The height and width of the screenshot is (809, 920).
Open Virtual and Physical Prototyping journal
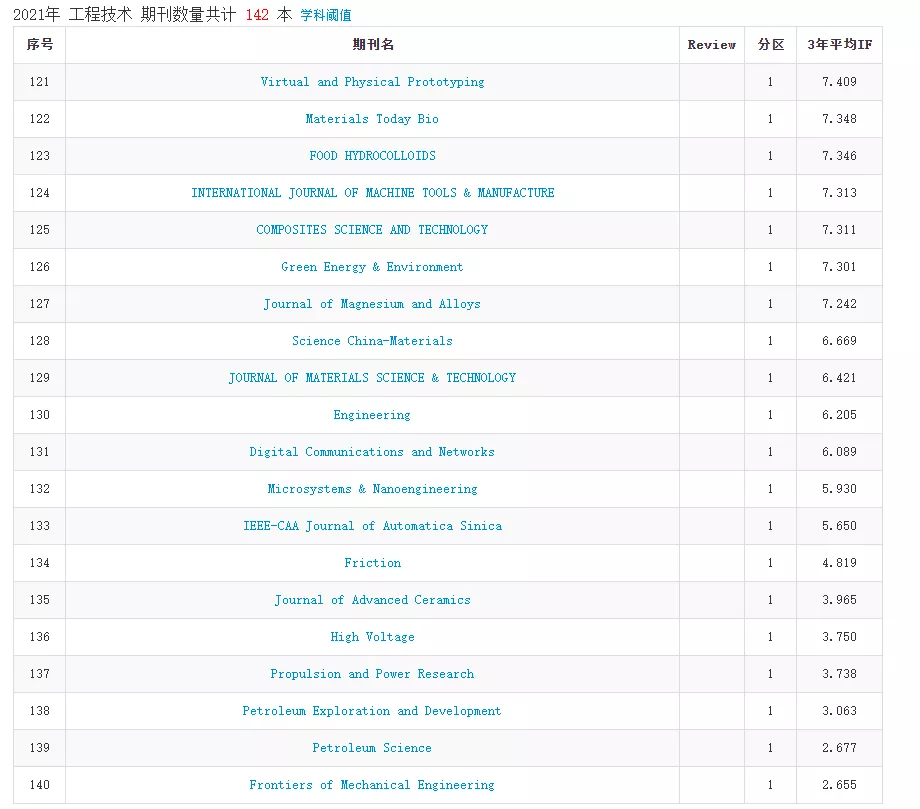coord(372,82)
